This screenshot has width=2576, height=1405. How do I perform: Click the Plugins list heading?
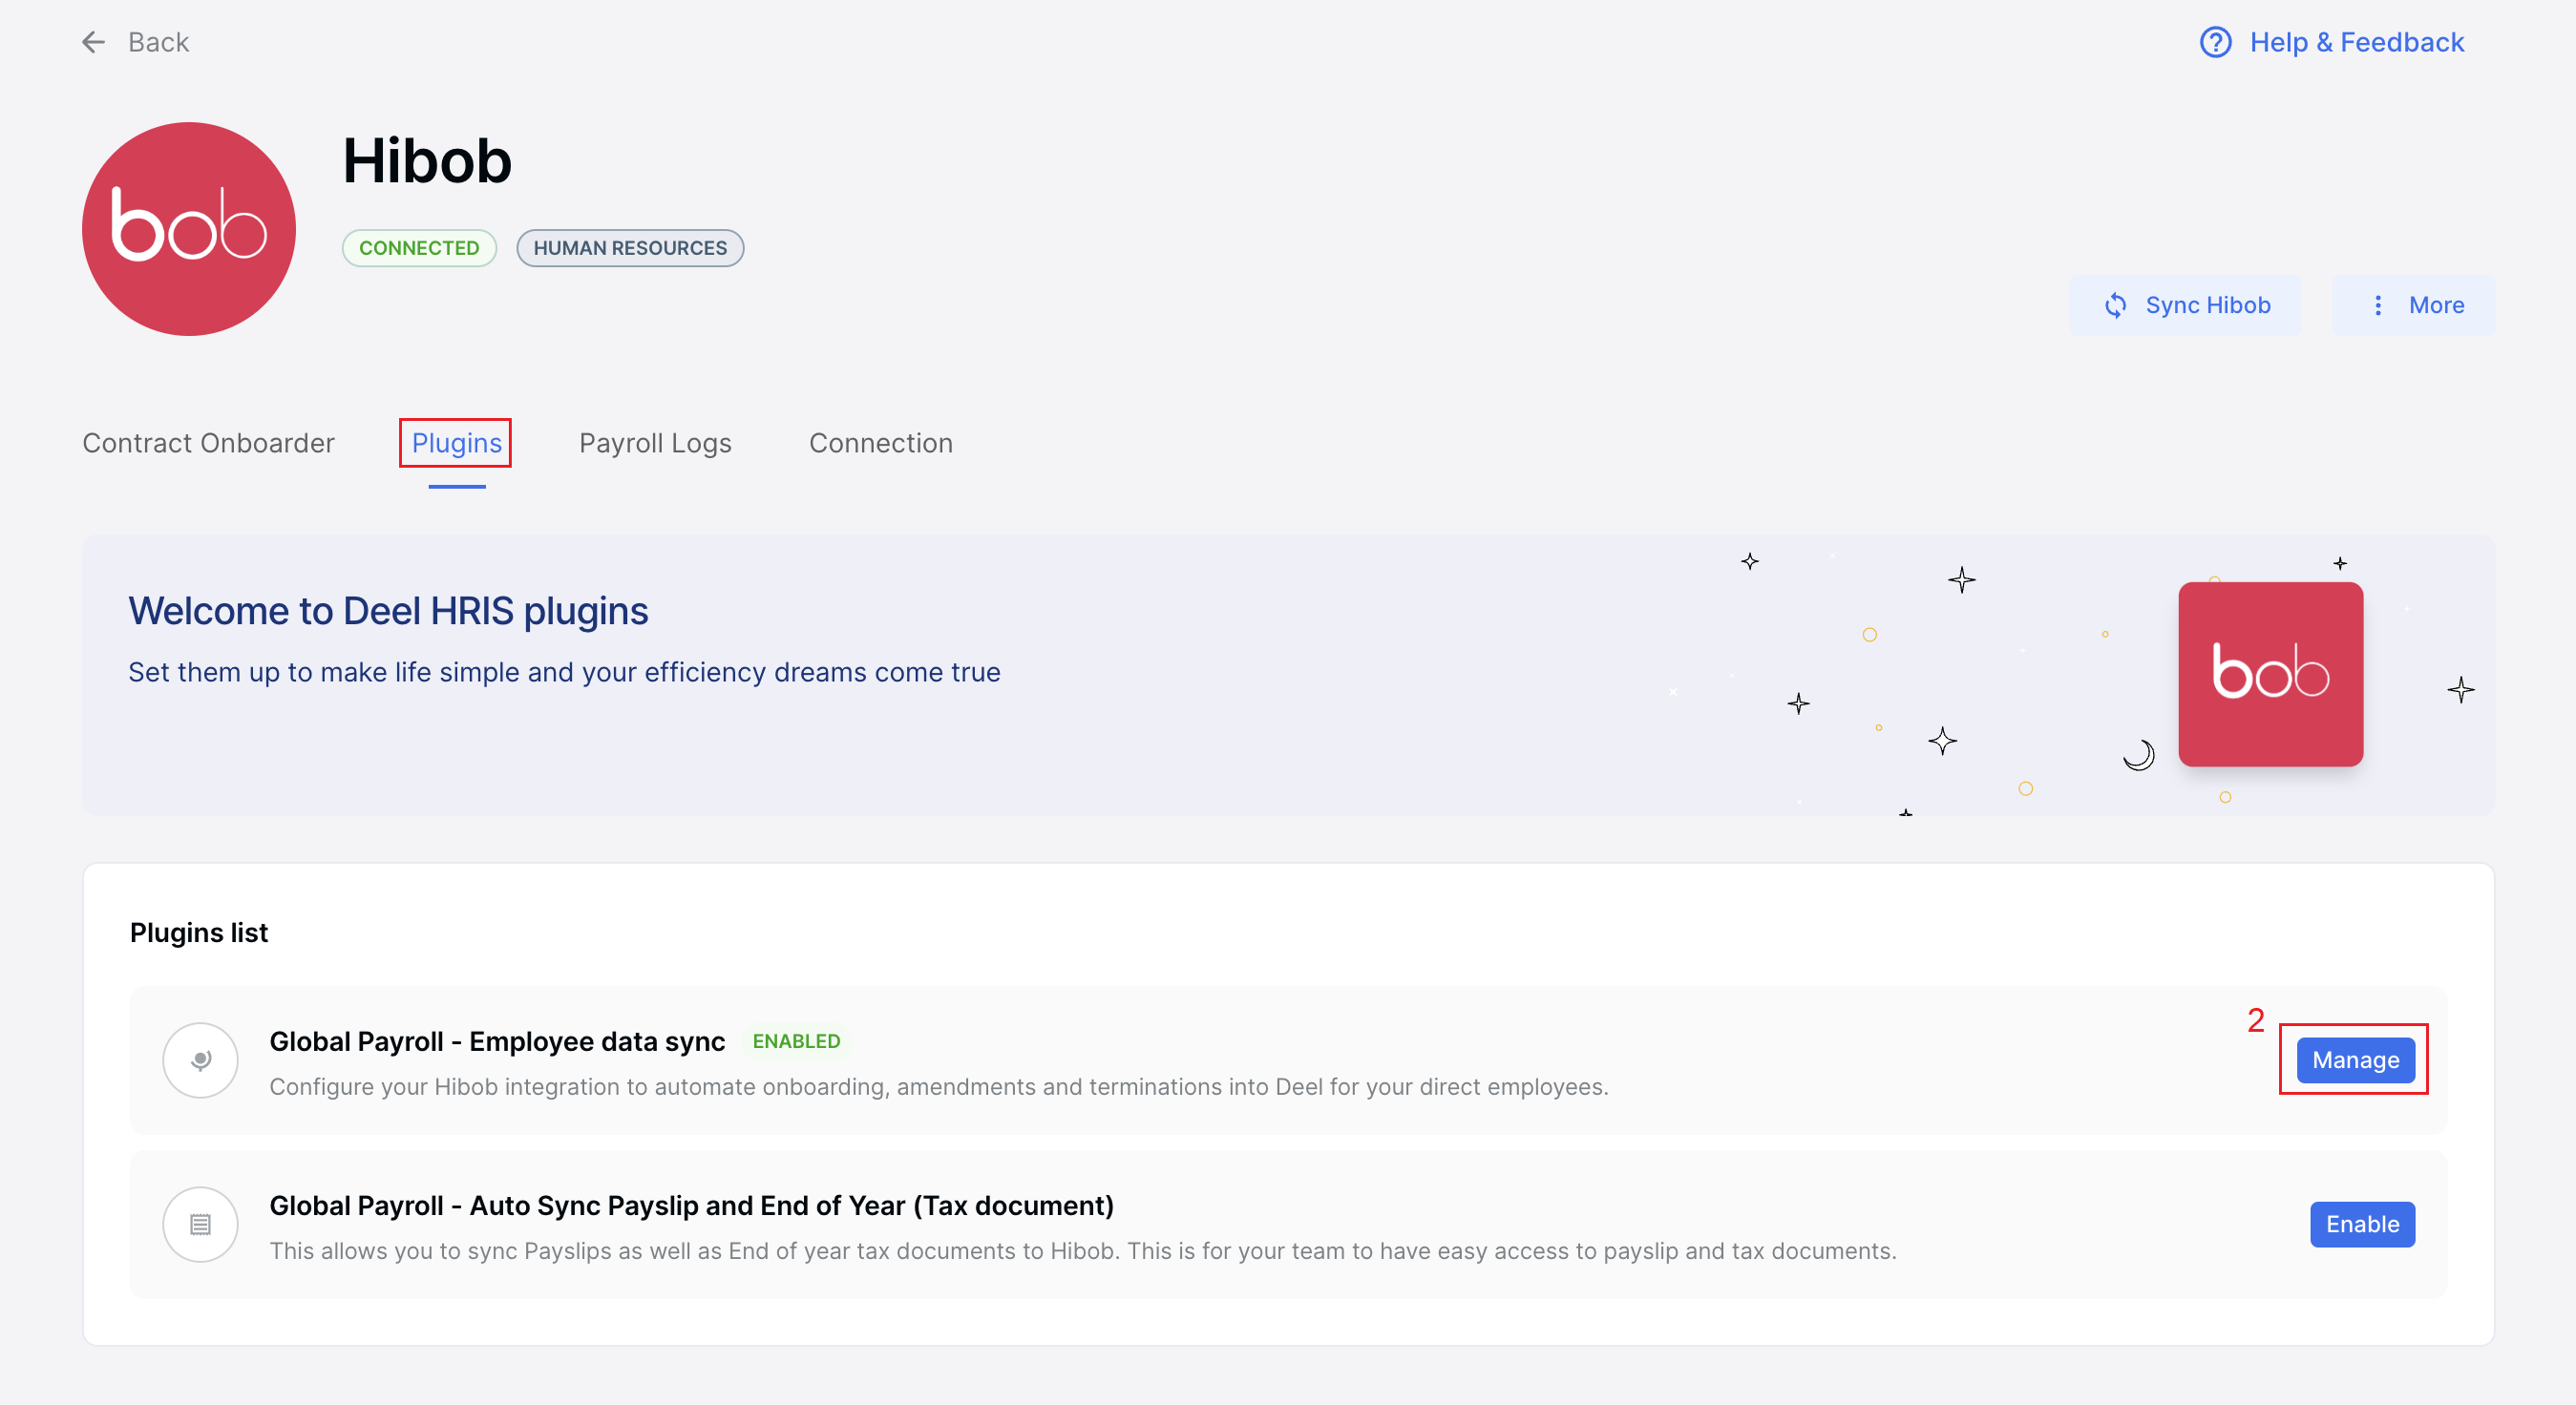(198, 932)
